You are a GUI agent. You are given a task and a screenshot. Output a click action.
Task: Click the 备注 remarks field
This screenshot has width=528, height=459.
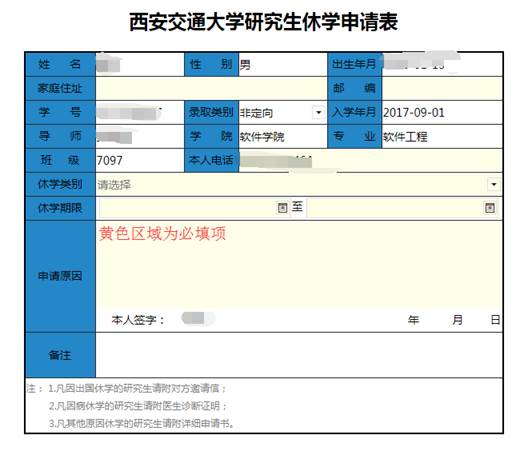[299, 355]
